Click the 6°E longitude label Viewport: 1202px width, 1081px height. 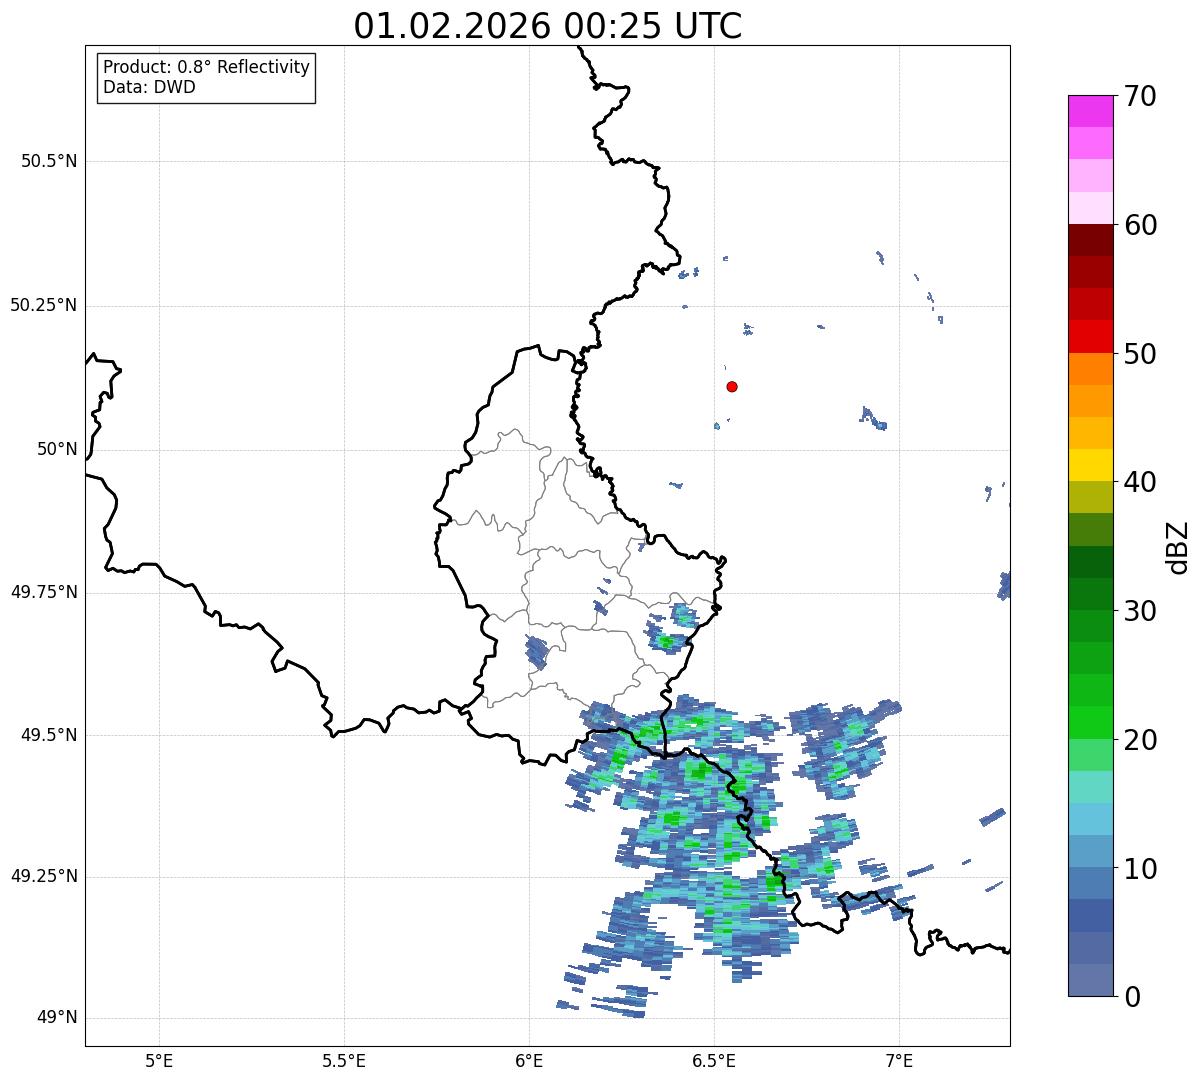(x=529, y=1060)
